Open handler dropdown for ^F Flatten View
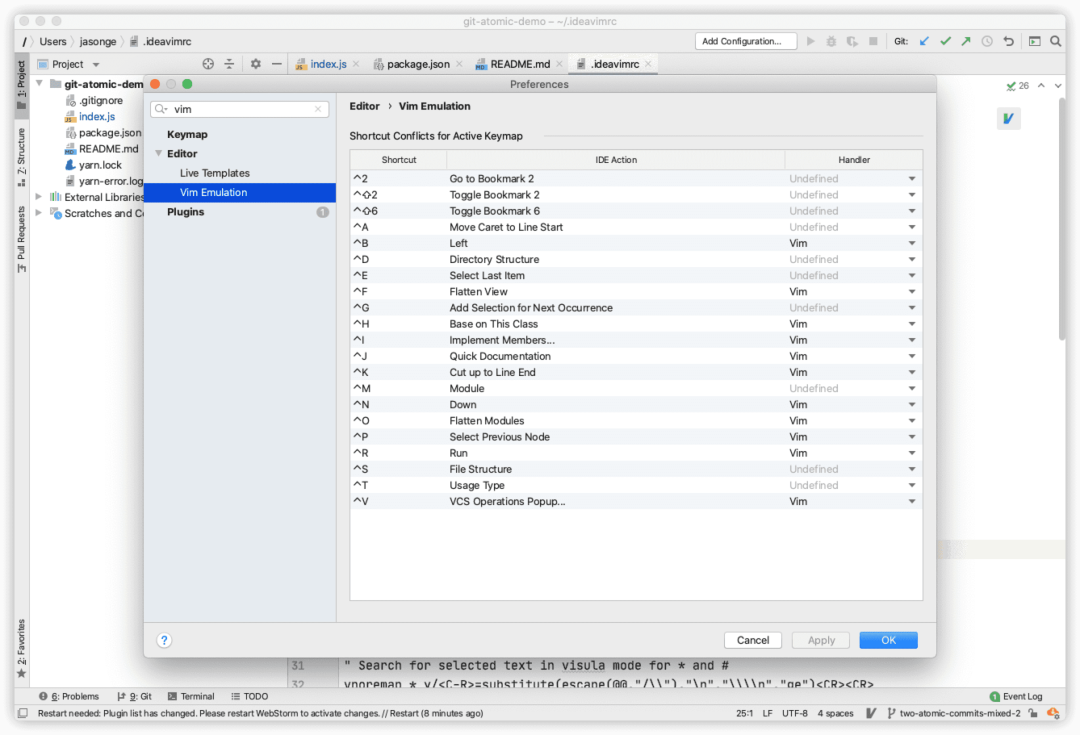 (911, 291)
